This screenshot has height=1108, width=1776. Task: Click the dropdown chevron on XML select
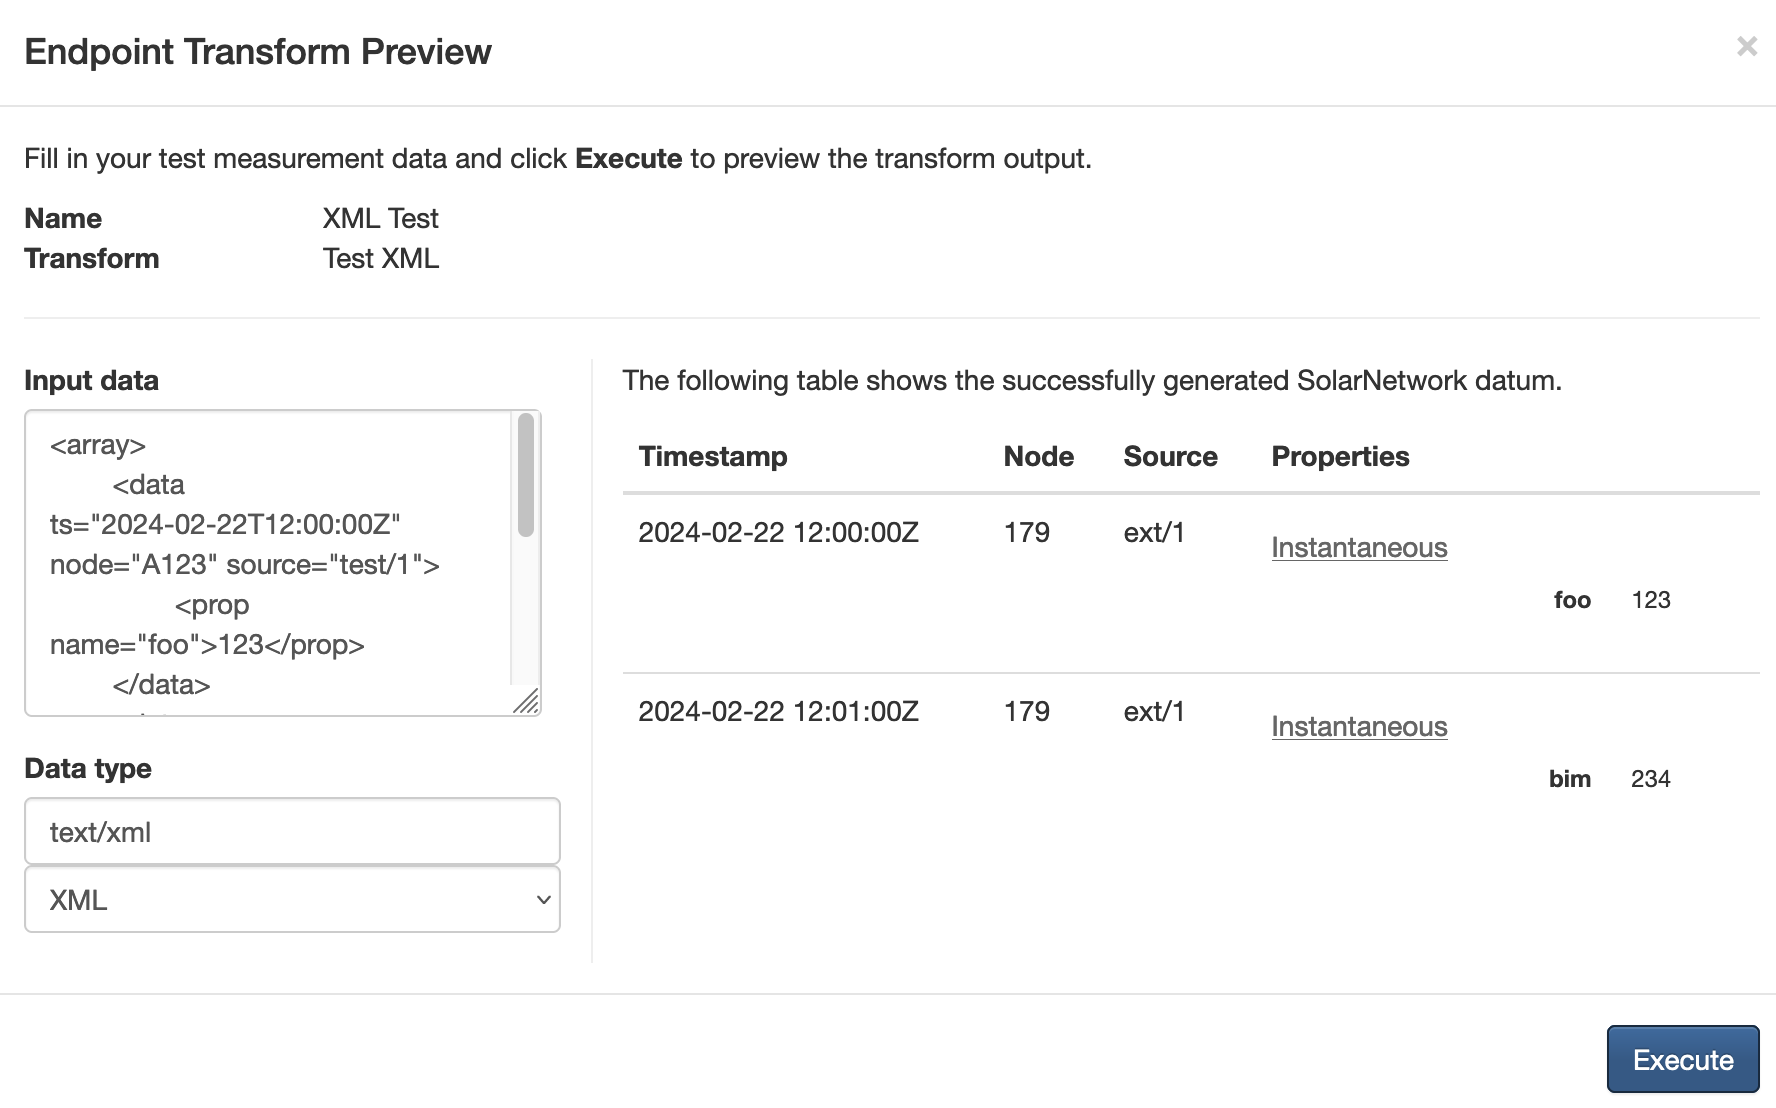pyautogui.click(x=543, y=899)
